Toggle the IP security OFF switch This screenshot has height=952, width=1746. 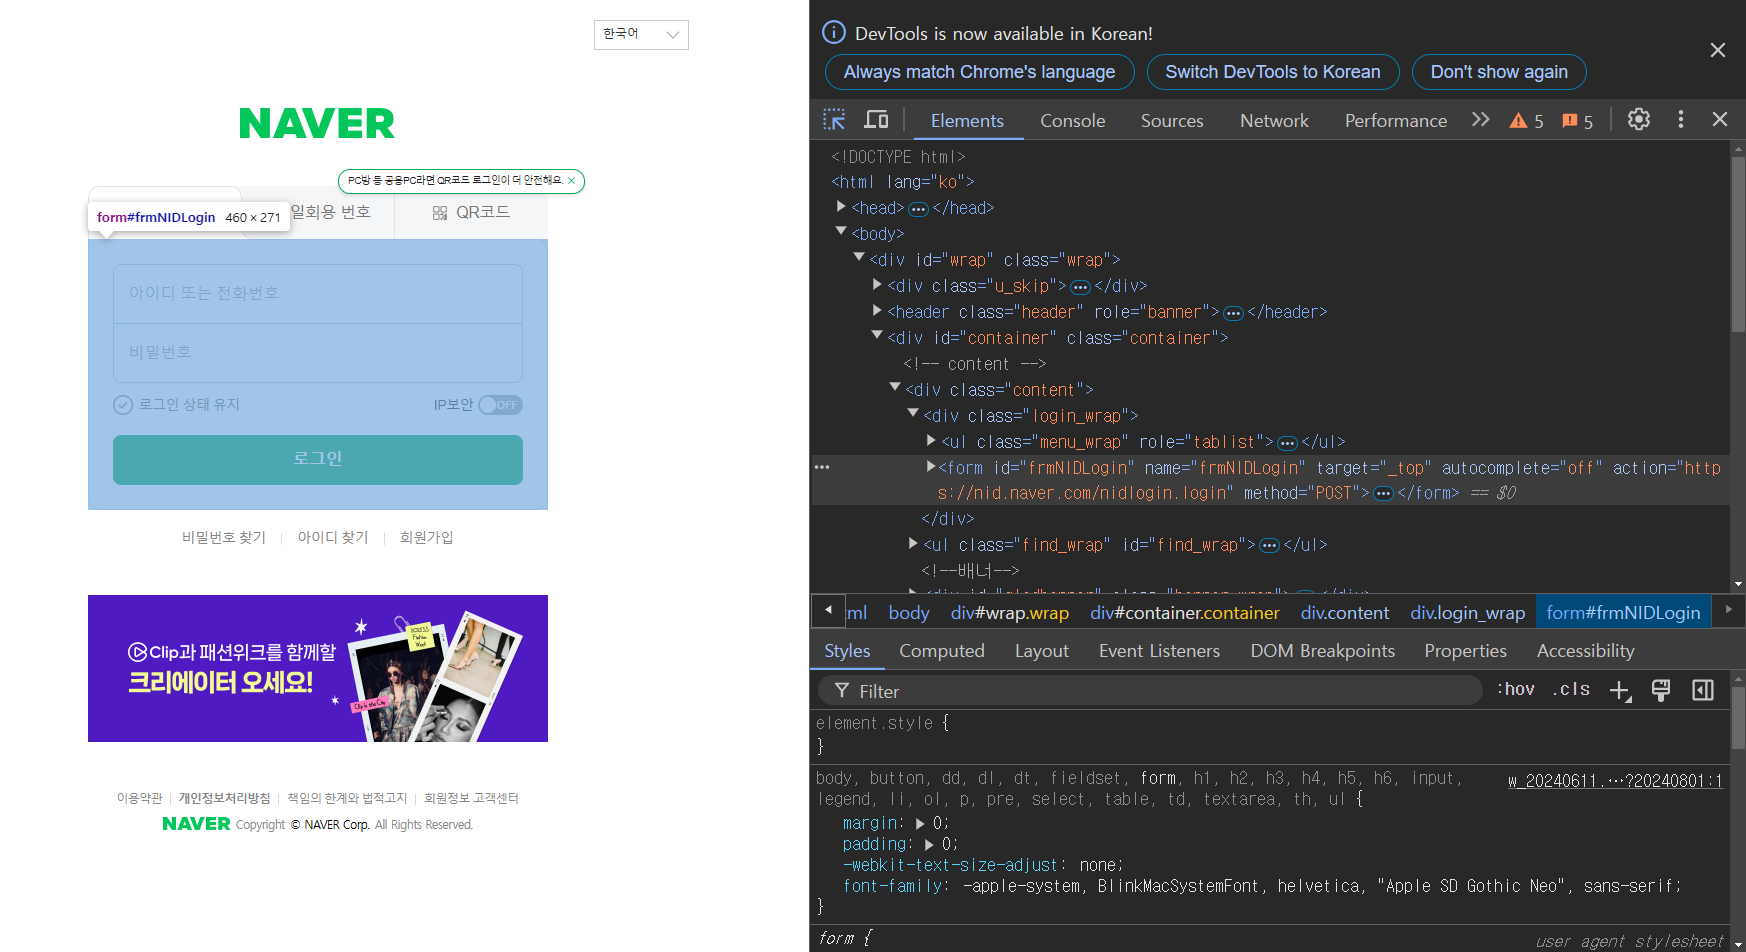coord(500,405)
